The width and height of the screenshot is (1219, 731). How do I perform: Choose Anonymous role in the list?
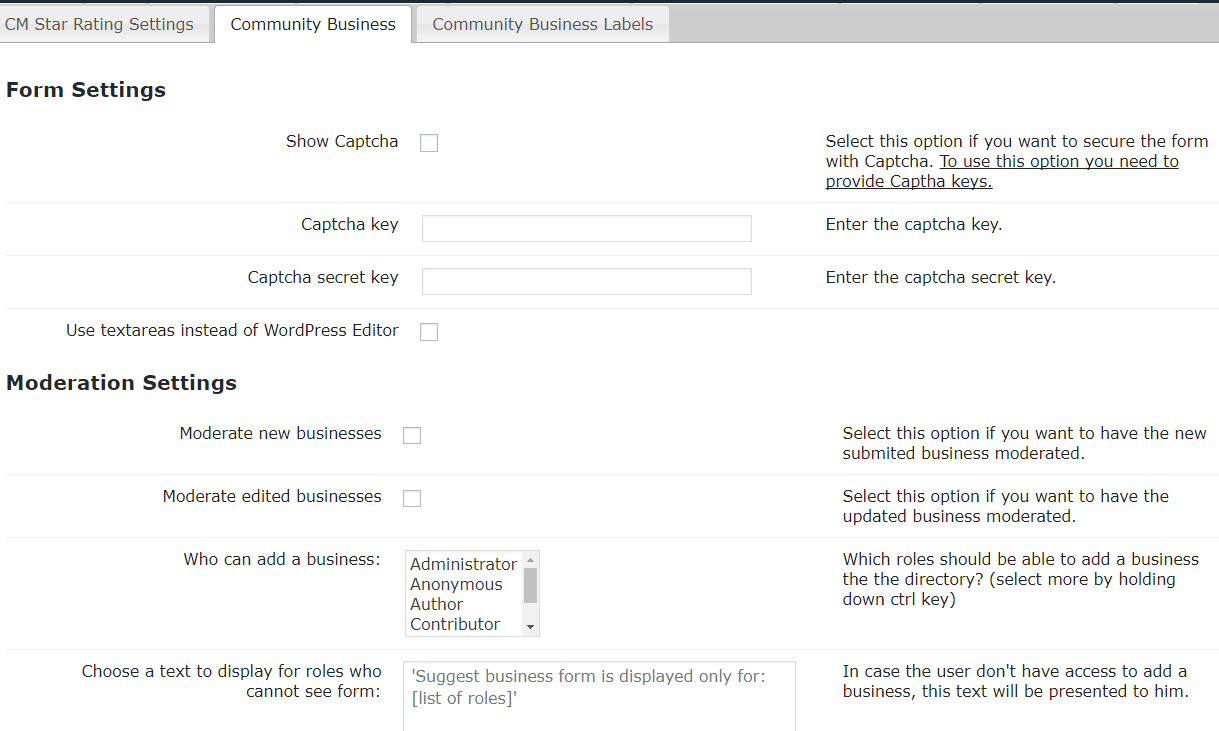click(456, 584)
